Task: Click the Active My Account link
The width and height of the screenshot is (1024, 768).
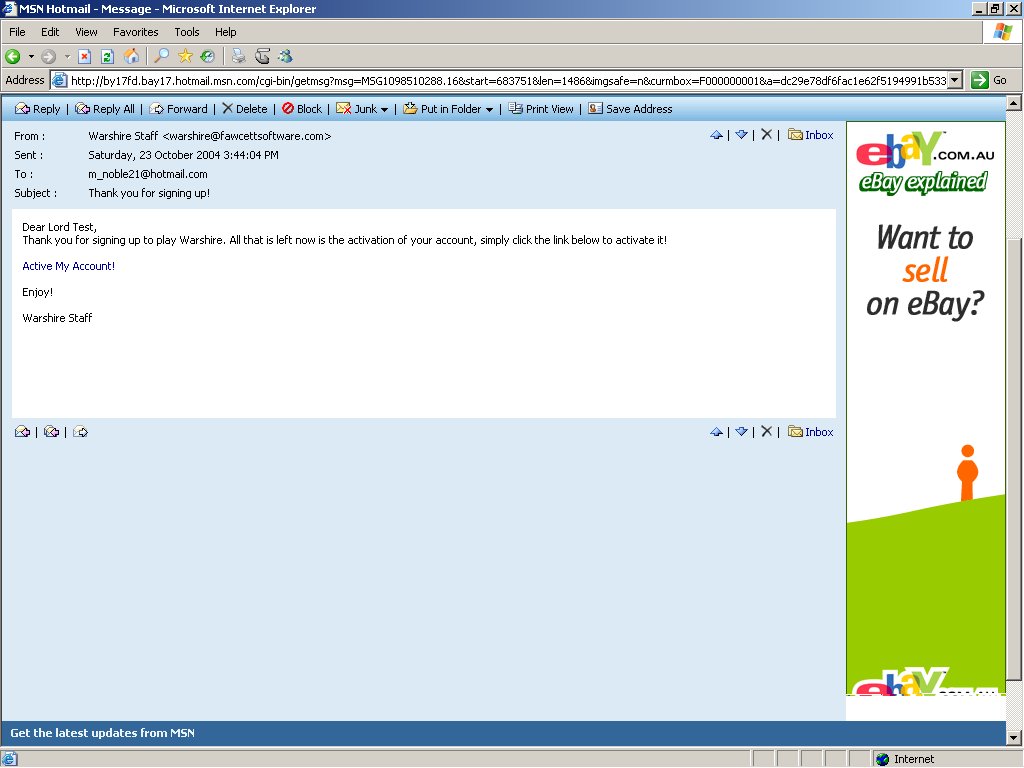Action: pyautogui.click(x=68, y=266)
